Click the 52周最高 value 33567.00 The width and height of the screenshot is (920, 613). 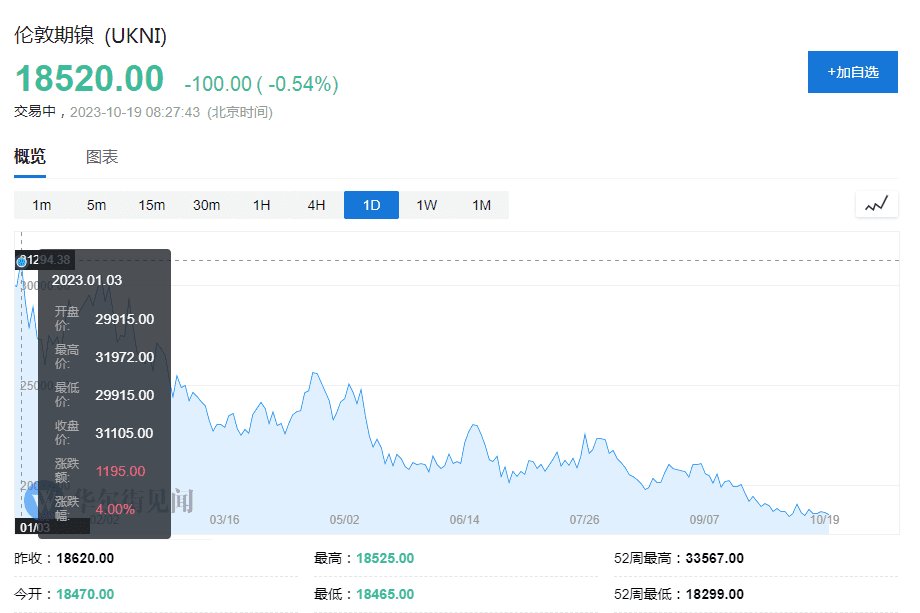(714, 558)
